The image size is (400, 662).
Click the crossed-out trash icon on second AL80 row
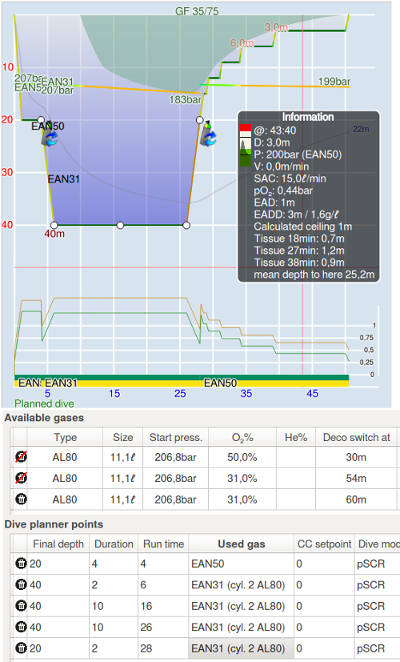tap(20, 478)
